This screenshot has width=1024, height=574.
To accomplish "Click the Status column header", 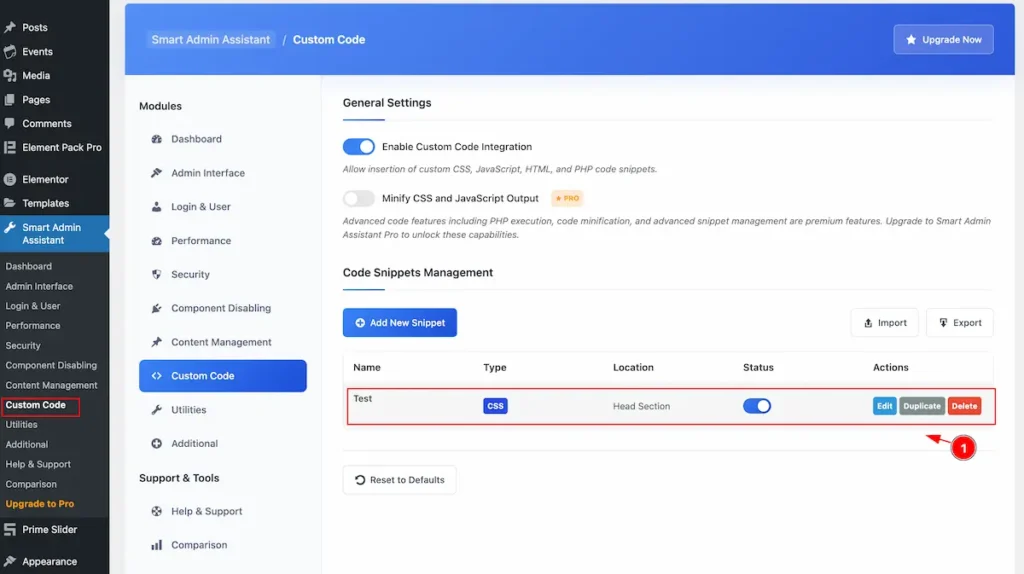I will [758, 368].
